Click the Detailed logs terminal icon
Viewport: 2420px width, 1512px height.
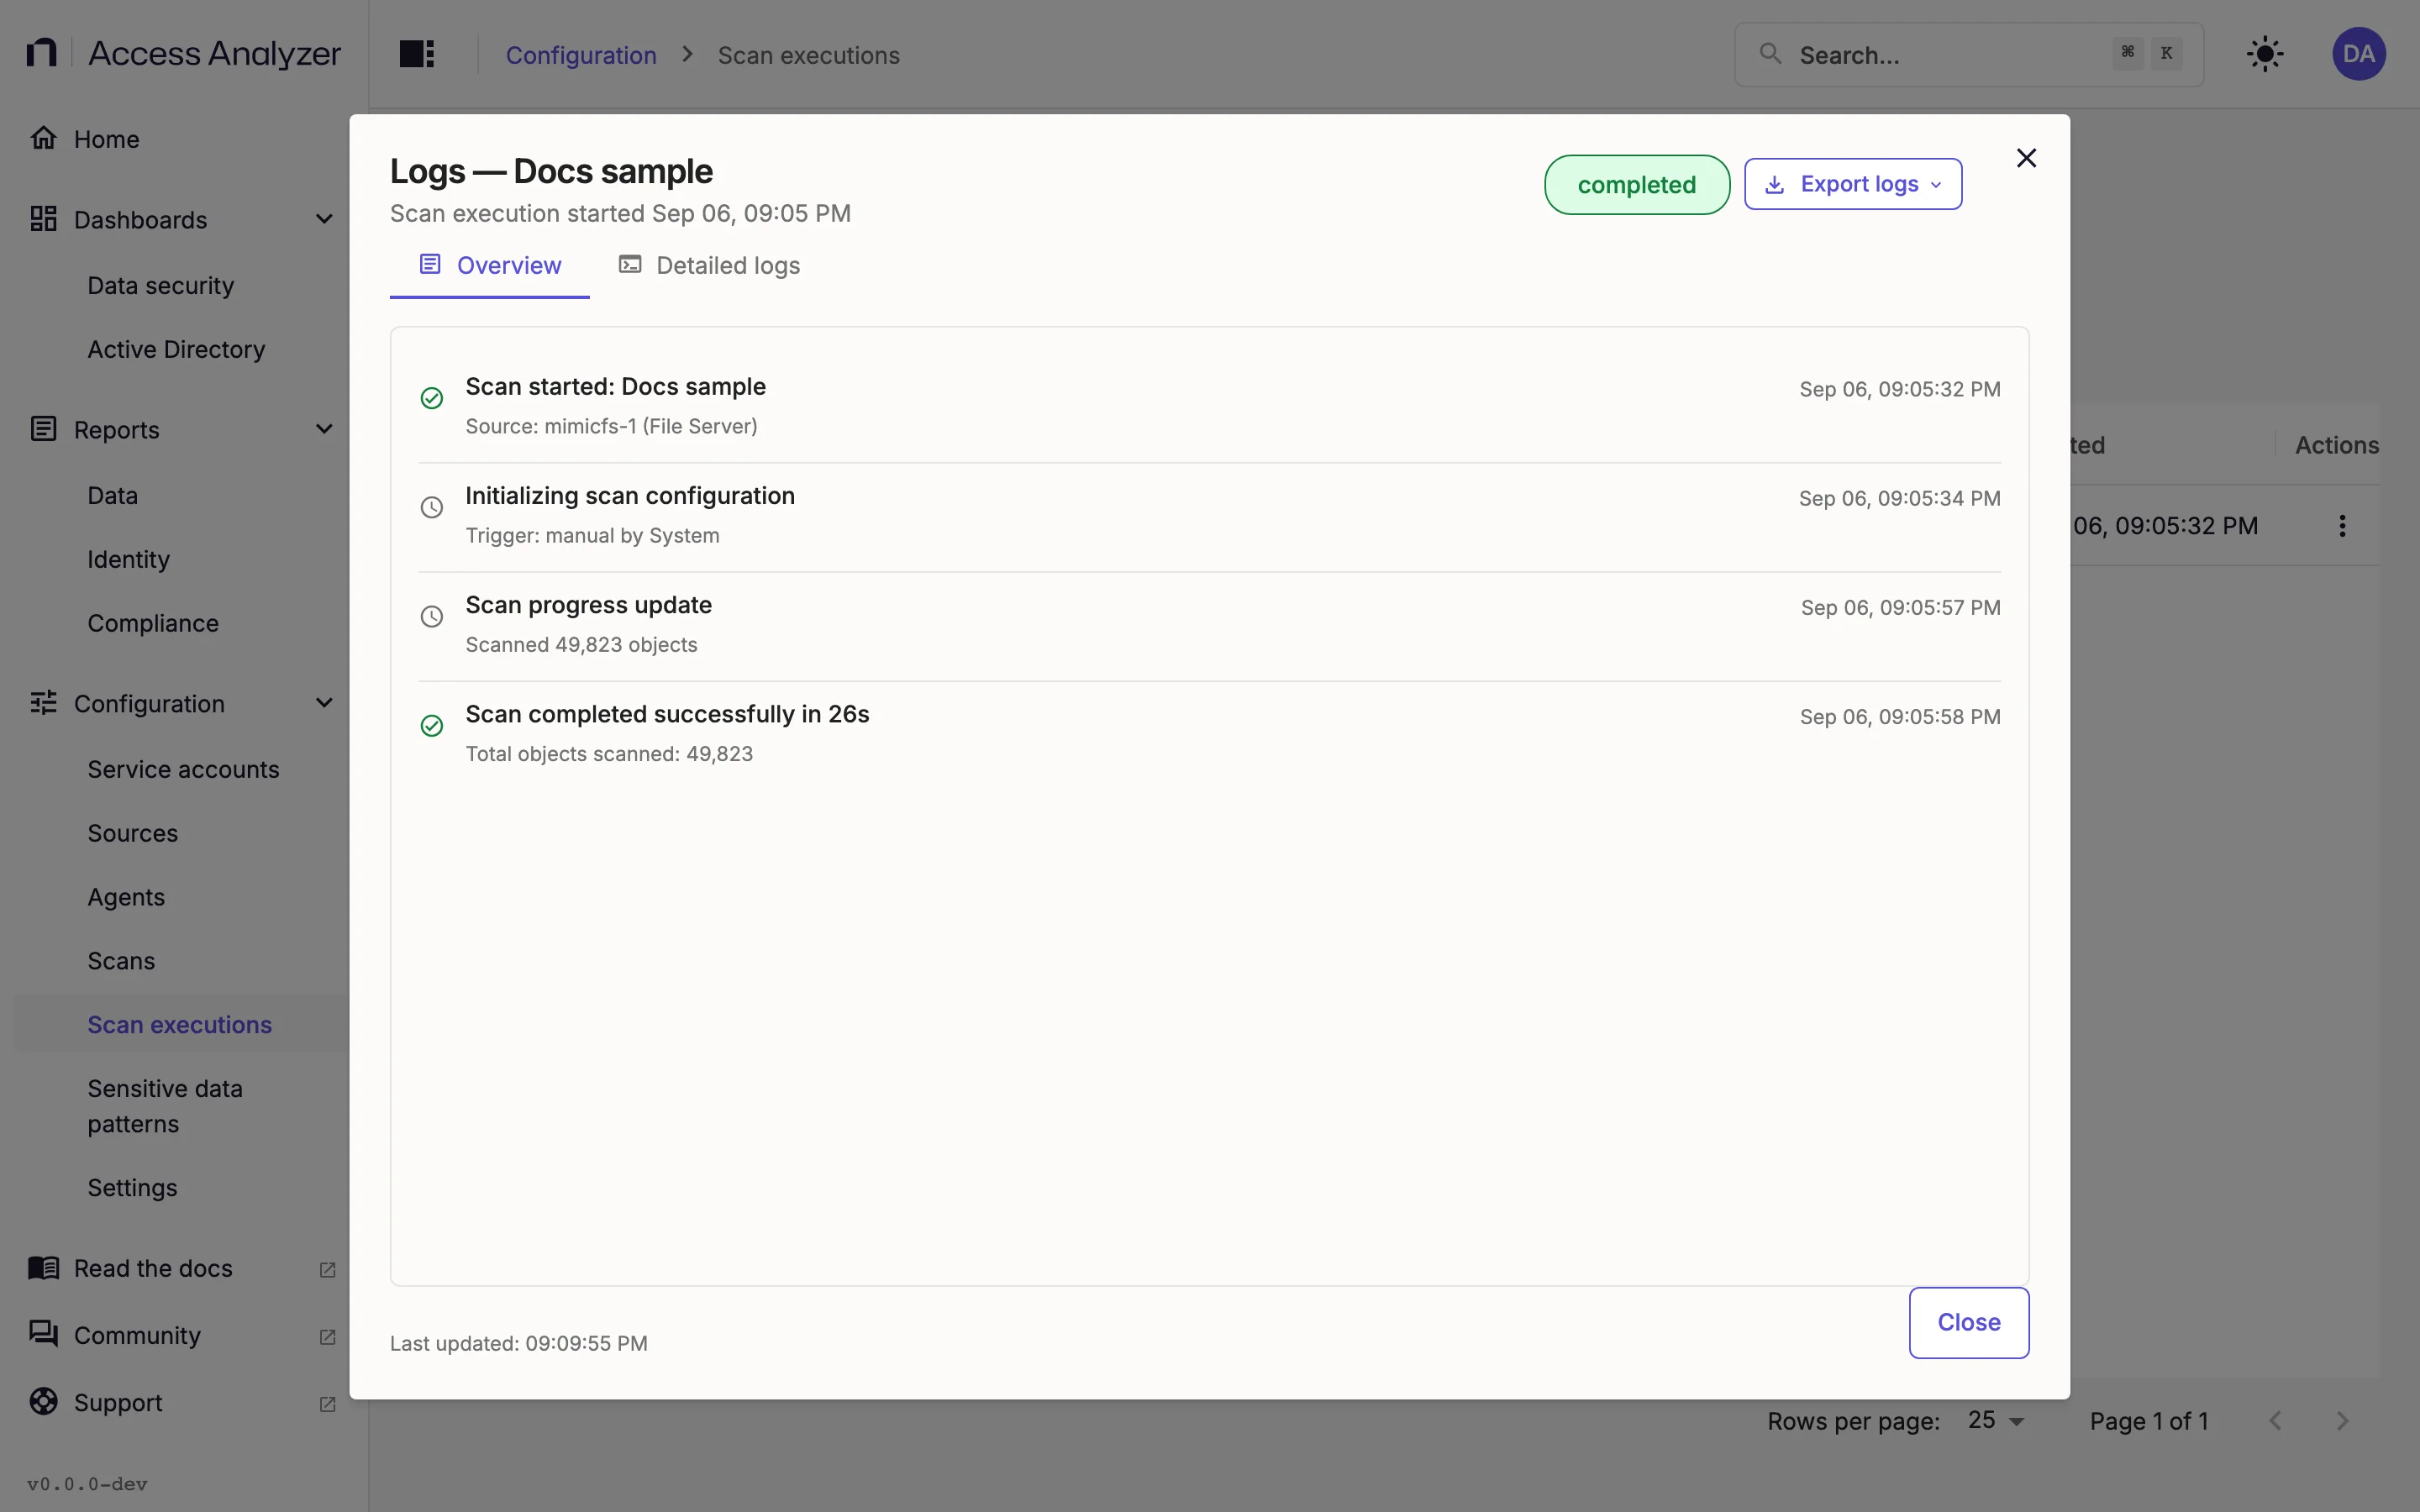(630, 264)
